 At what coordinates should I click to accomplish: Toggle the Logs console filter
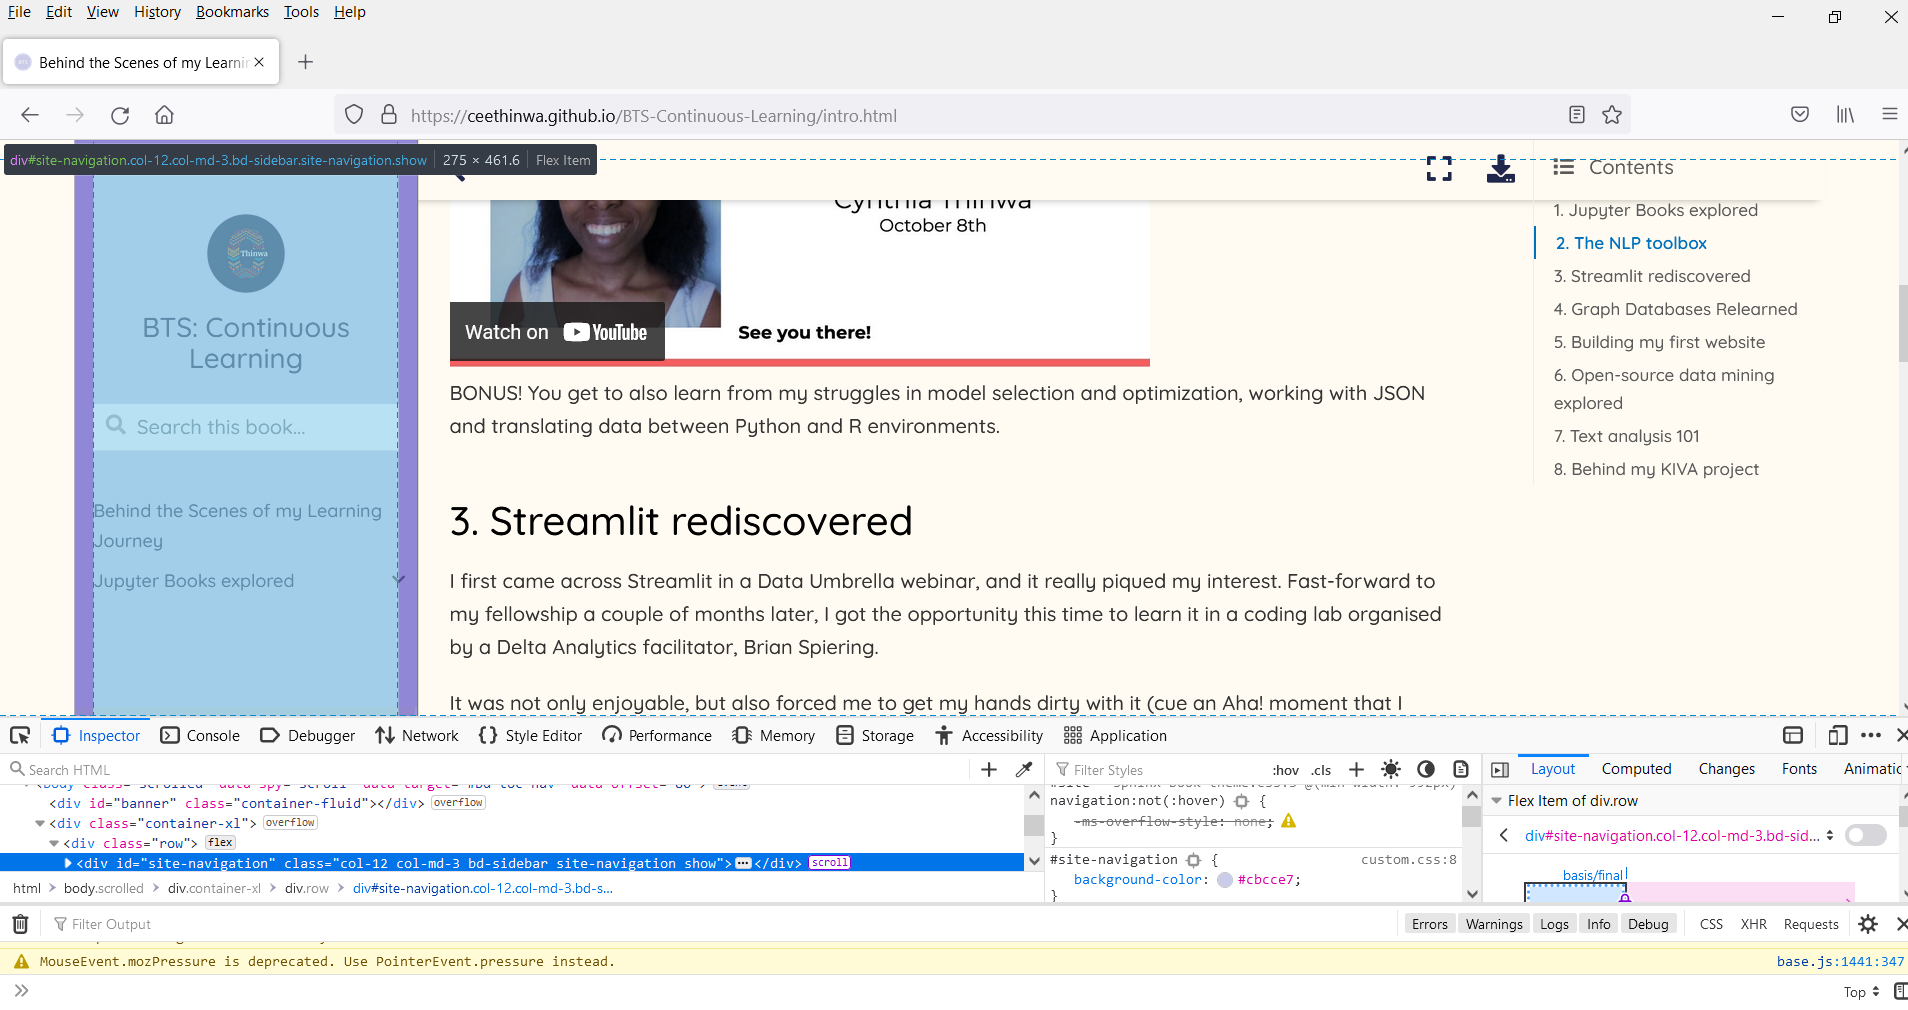tap(1554, 924)
